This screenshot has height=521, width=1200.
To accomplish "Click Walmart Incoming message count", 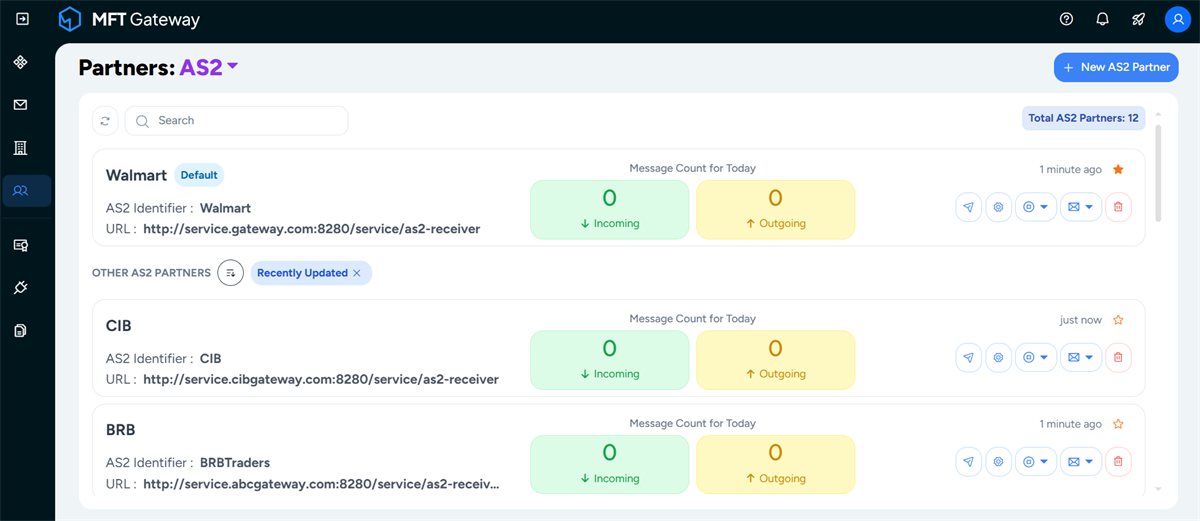I will (609, 210).
